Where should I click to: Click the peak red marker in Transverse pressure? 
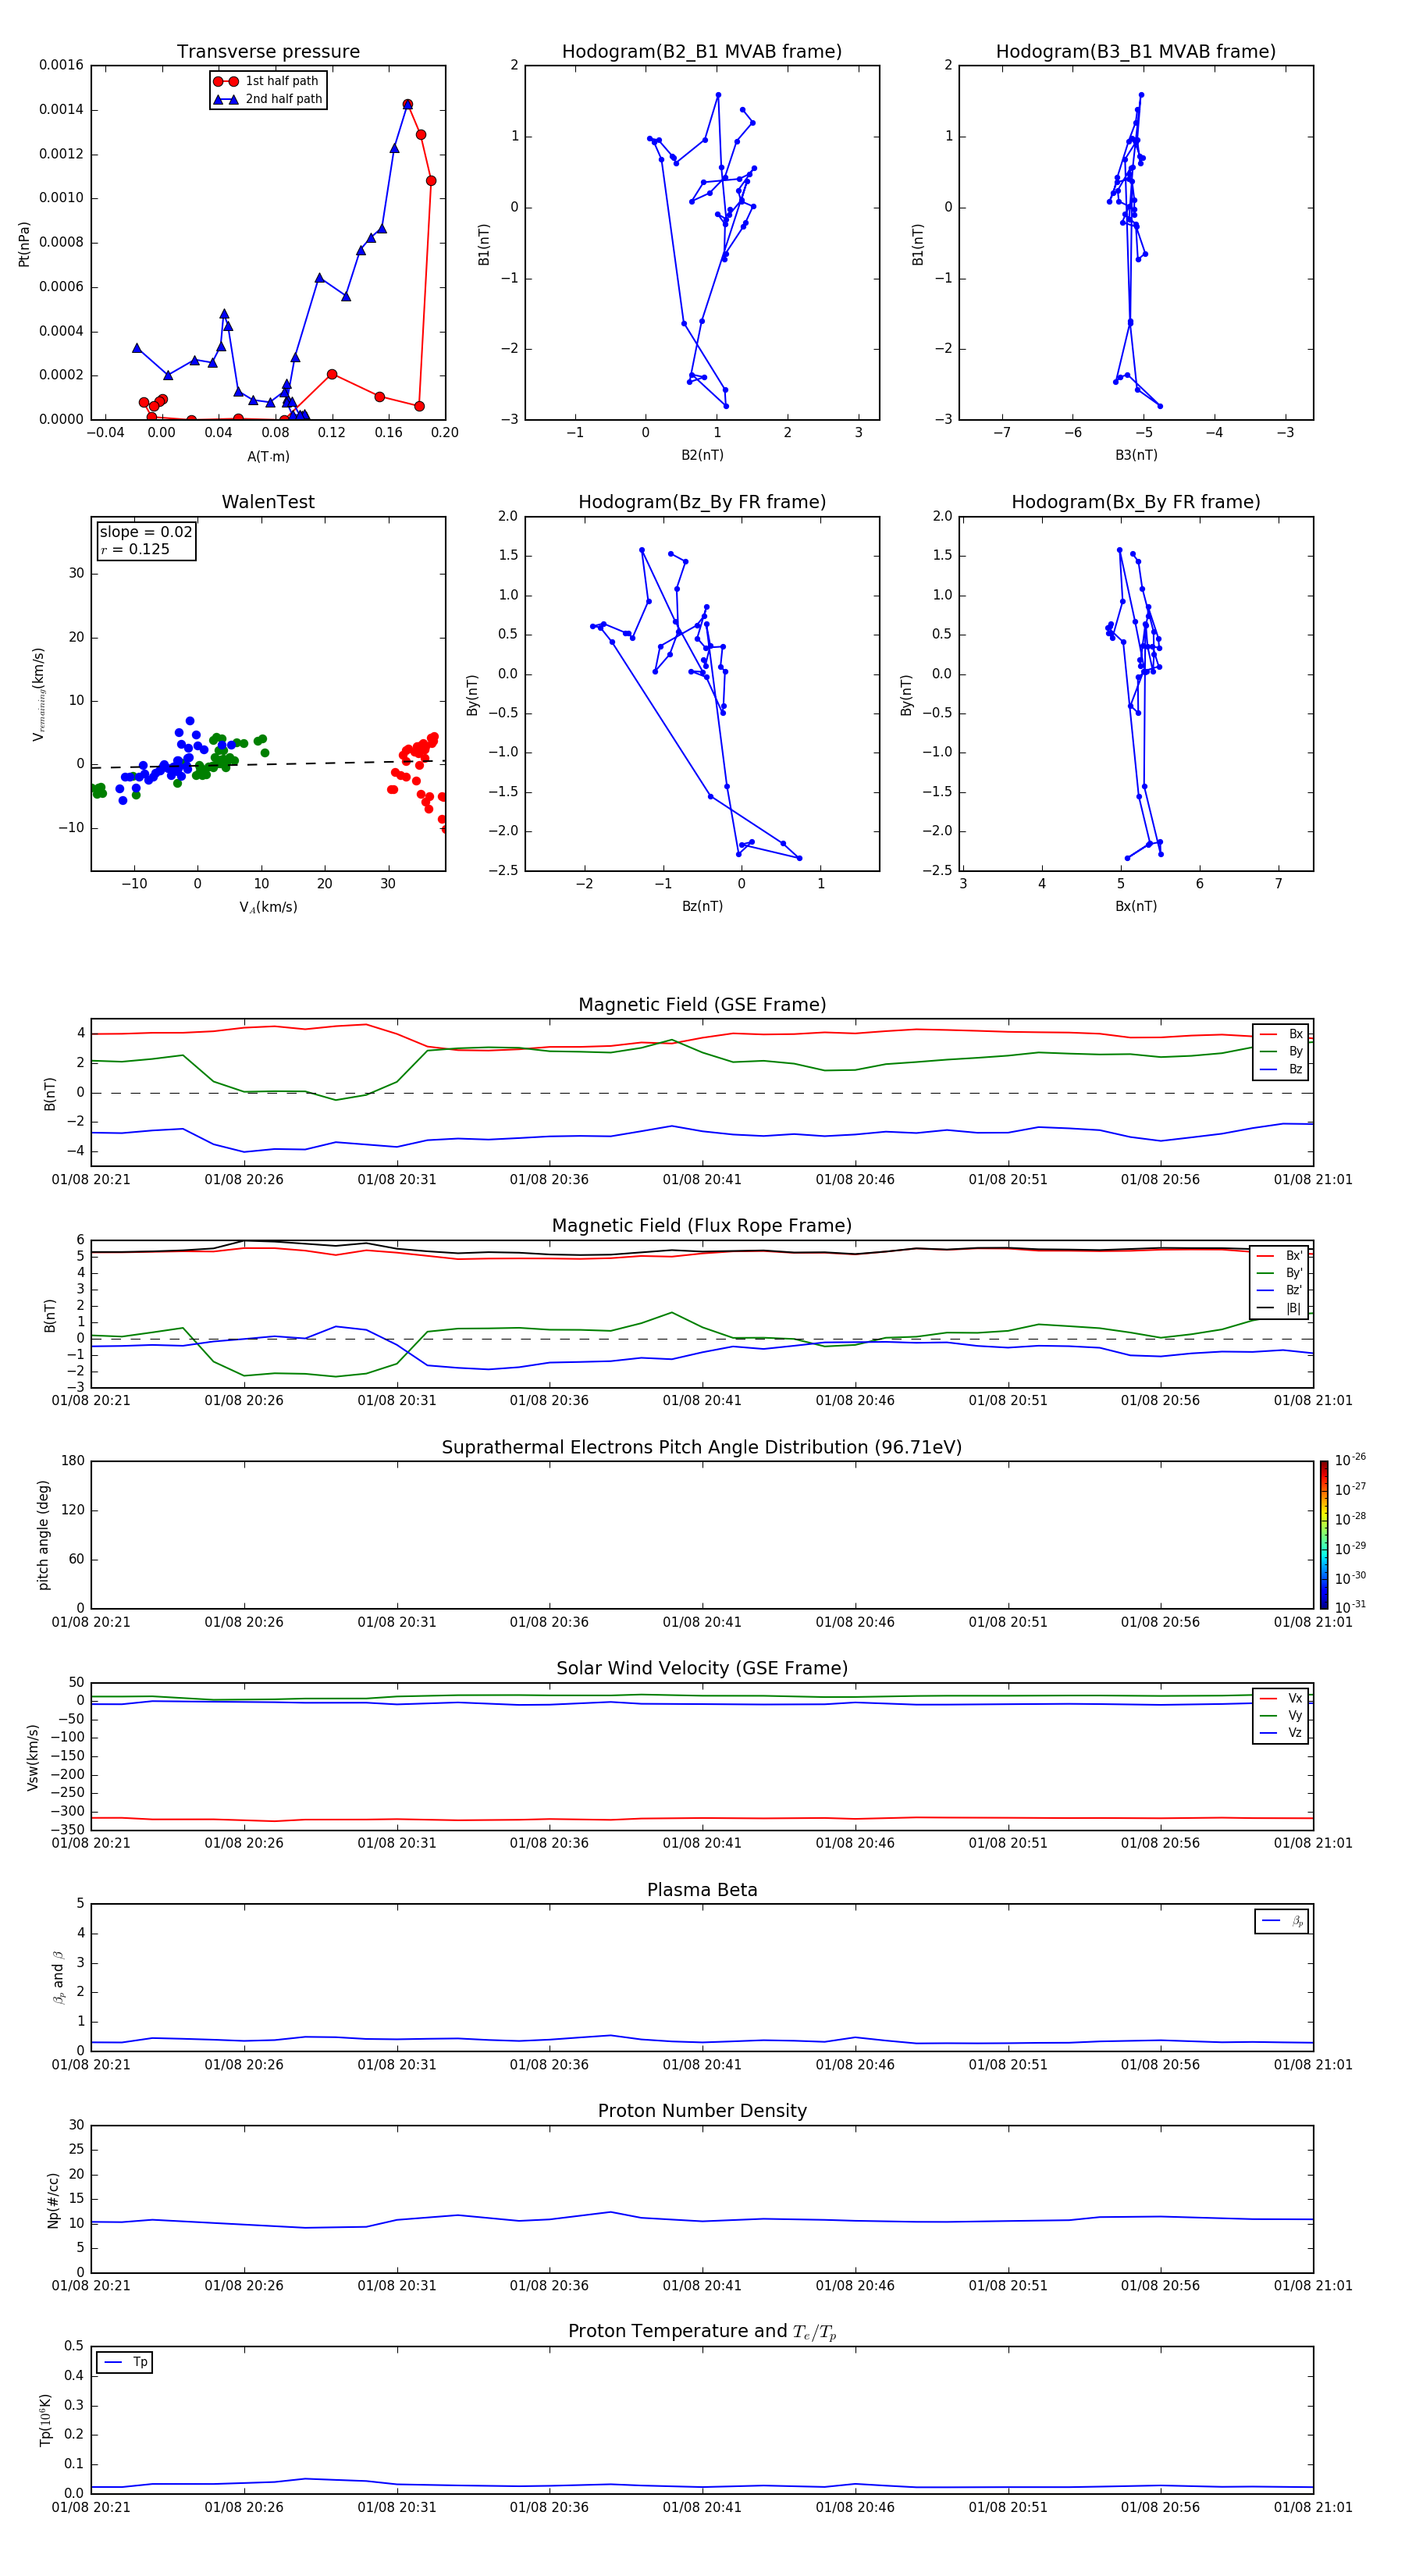click(407, 104)
